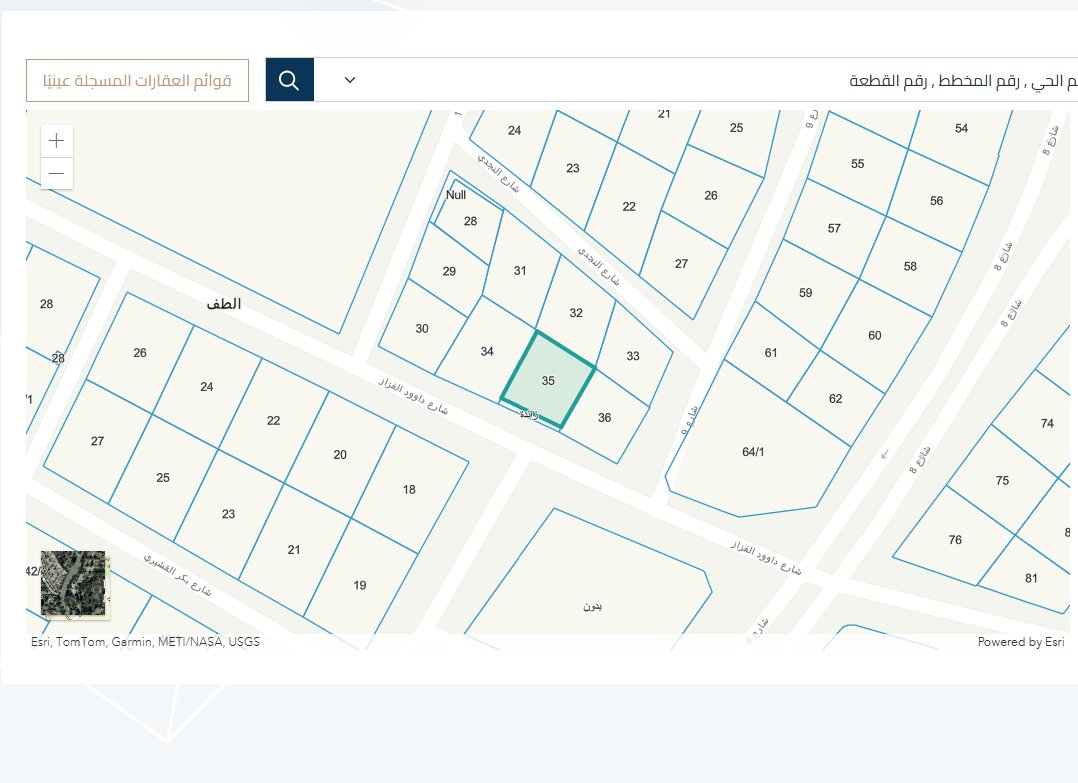
Task: Zoom in on the map
Action: [x=56, y=141]
